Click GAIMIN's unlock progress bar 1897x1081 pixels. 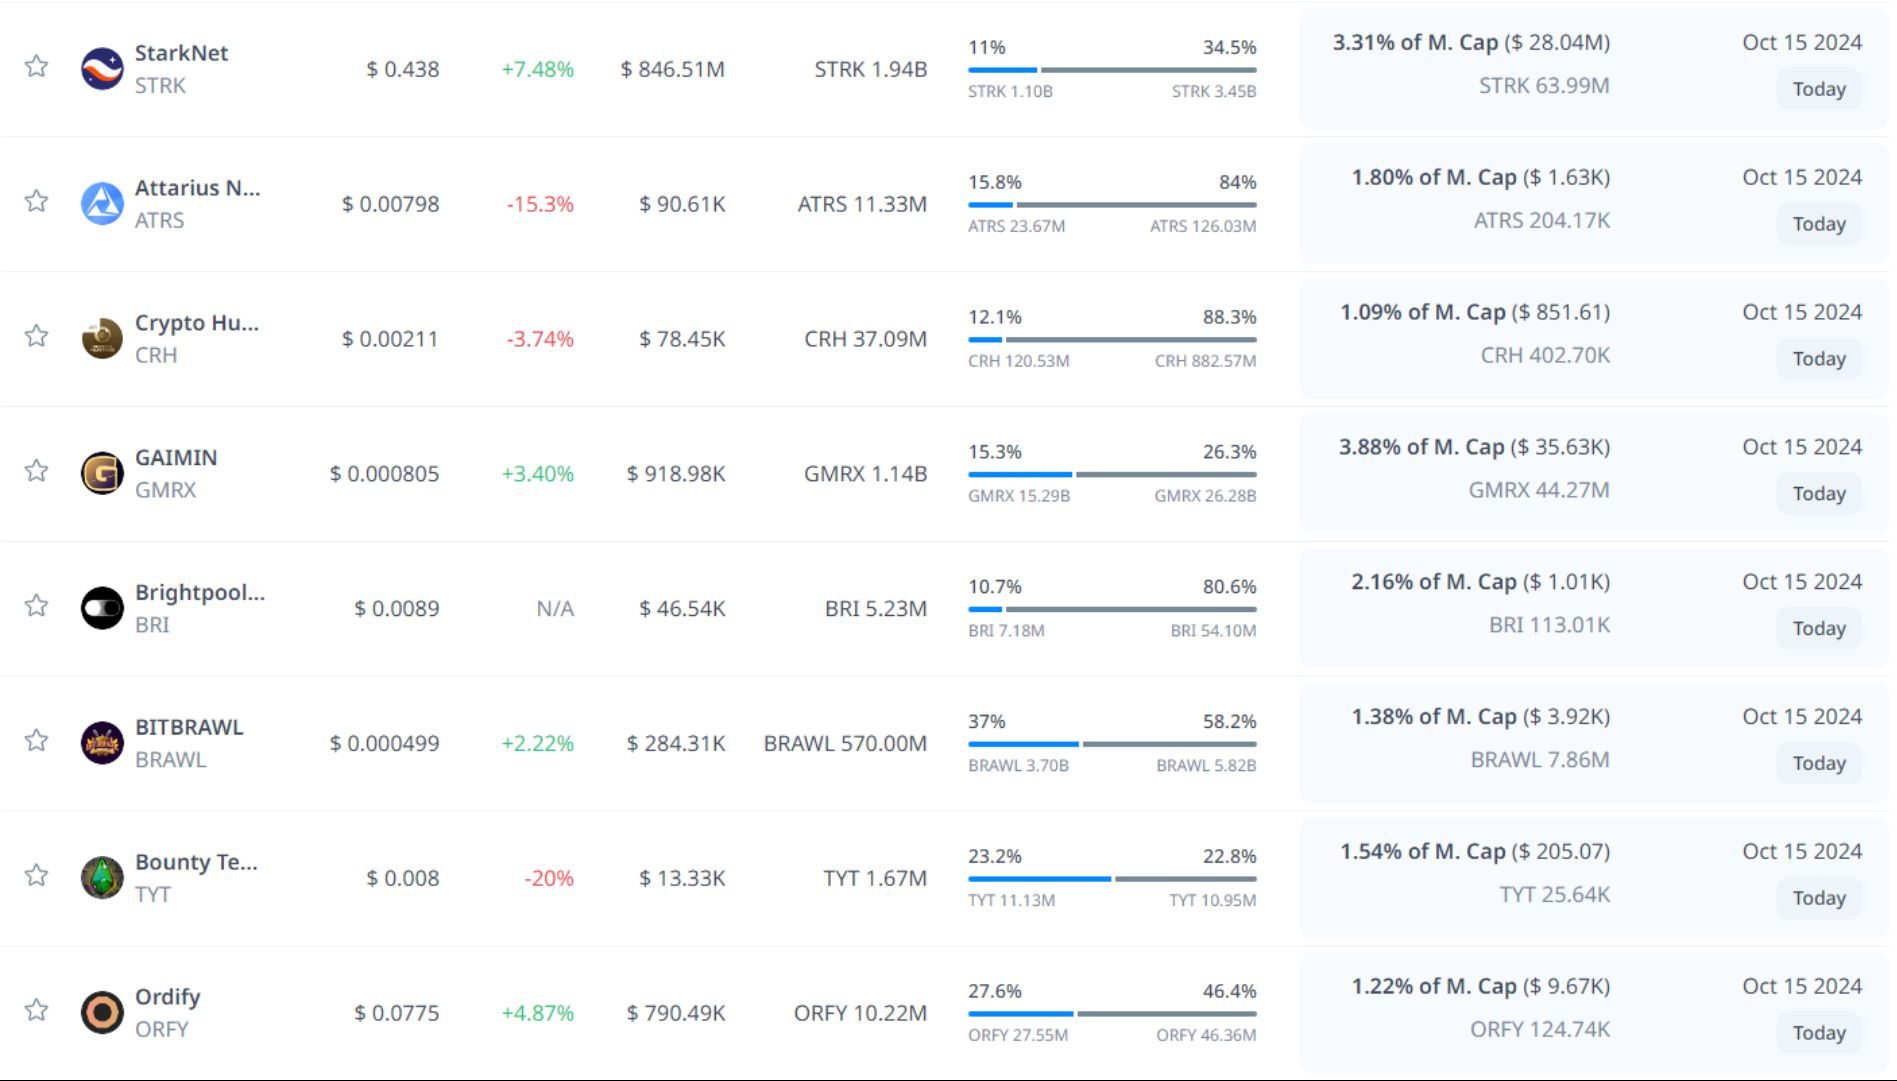pyautogui.click(x=1111, y=474)
